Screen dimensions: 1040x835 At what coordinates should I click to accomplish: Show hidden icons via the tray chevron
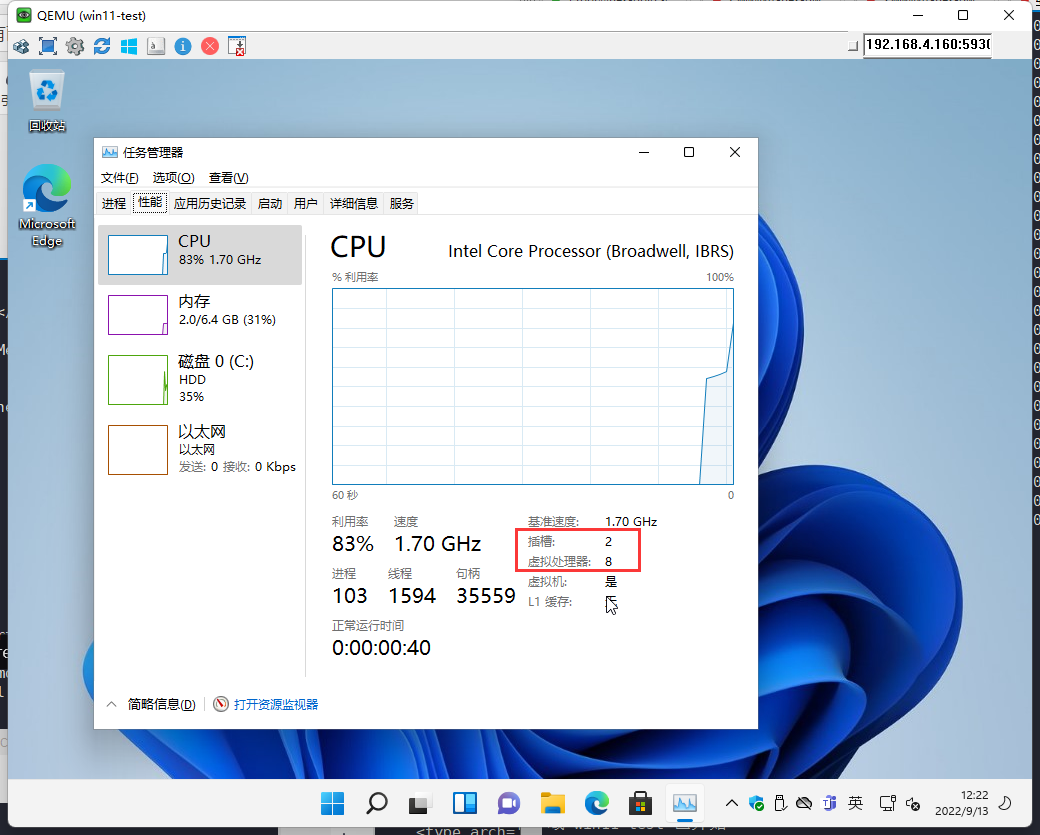coord(731,803)
